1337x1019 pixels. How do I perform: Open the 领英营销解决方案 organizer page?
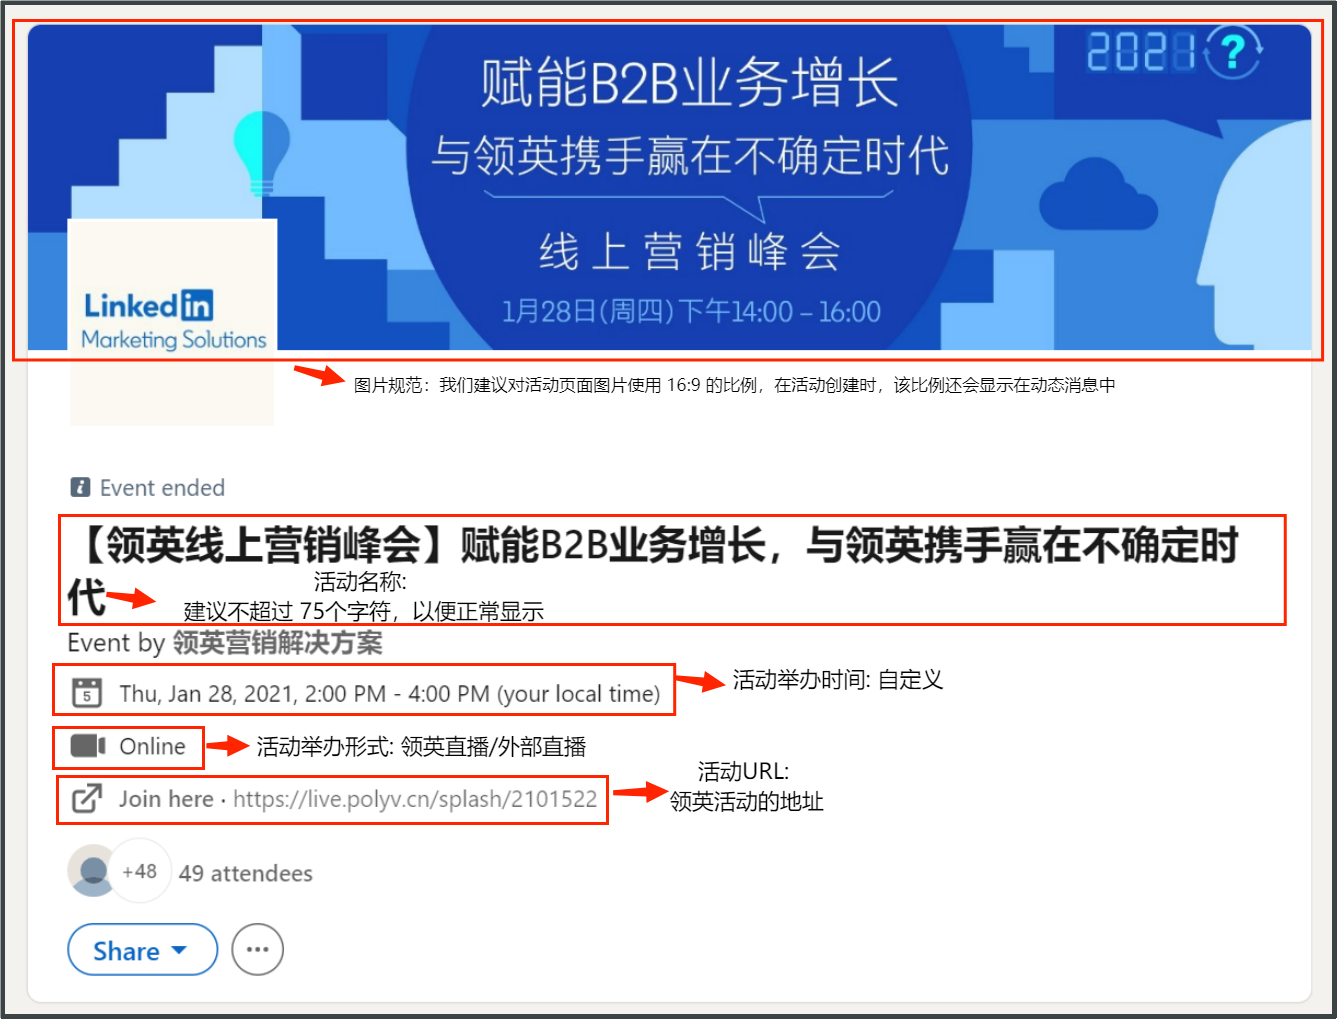pyautogui.click(x=277, y=643)
